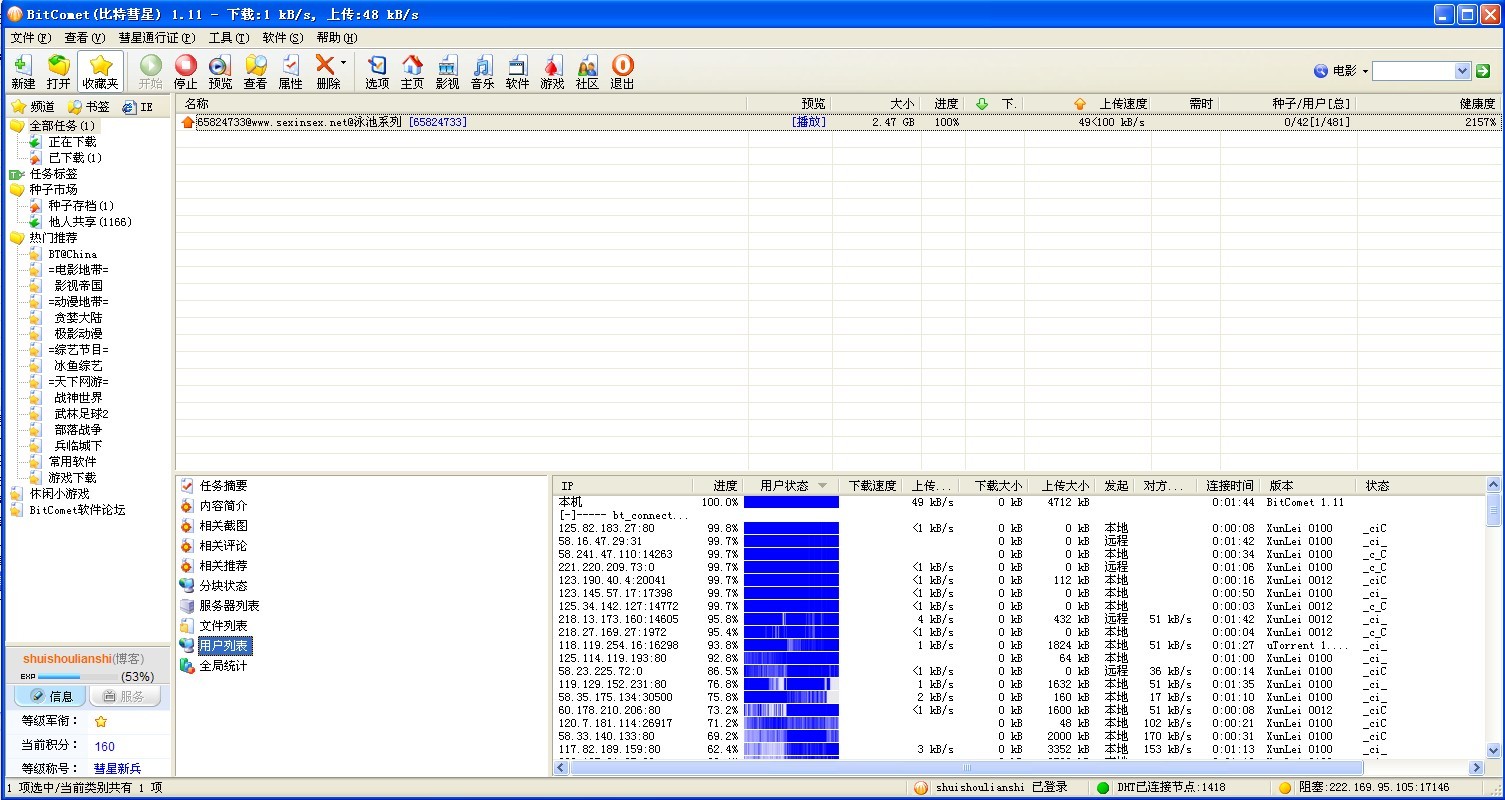This screenshot has width=1505, height=800.
Task: Open the 文件(F) menu
Action: [30, 38]
